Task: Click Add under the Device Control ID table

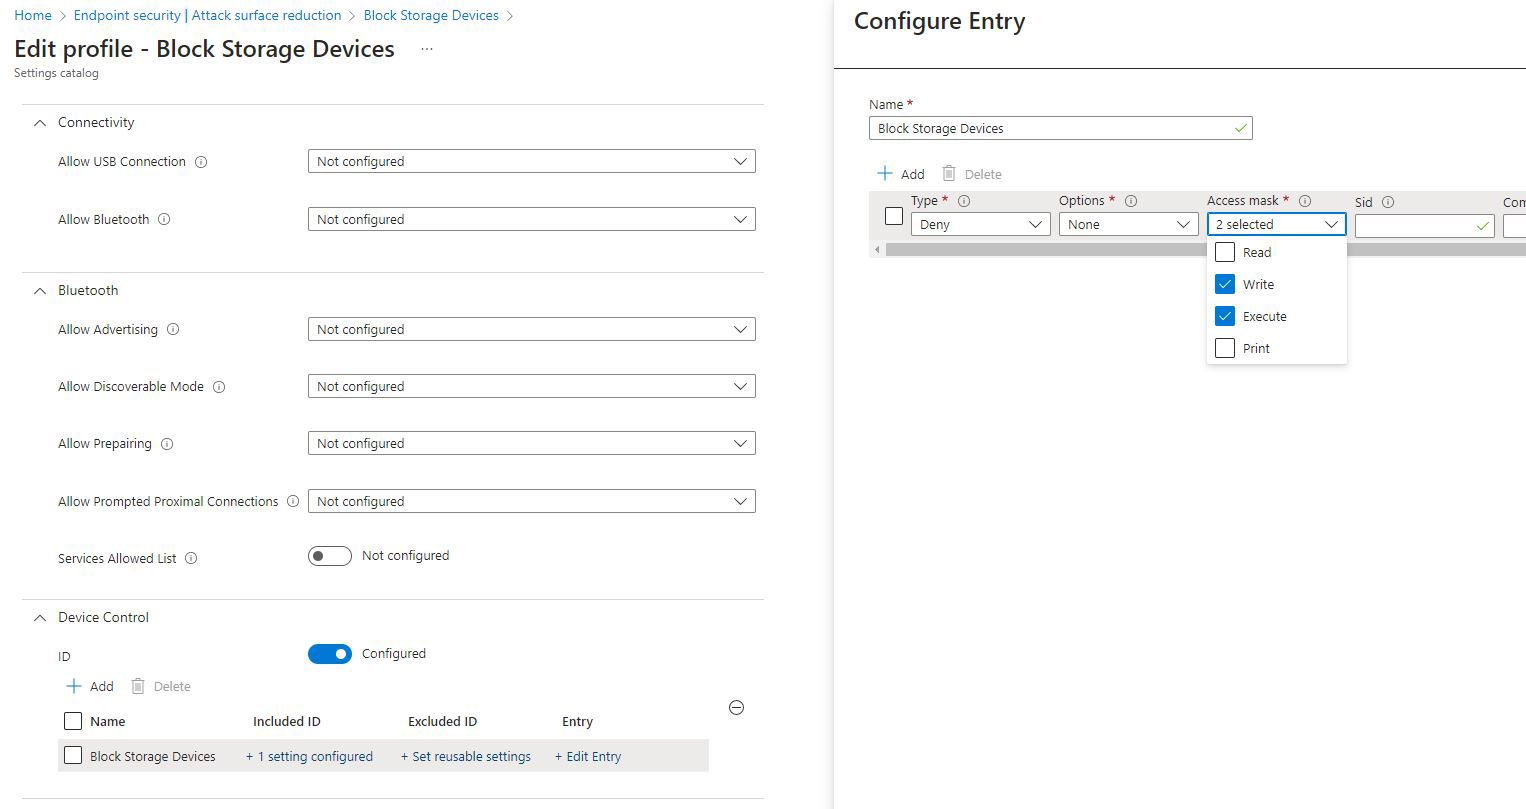Action: click(88, 685)
